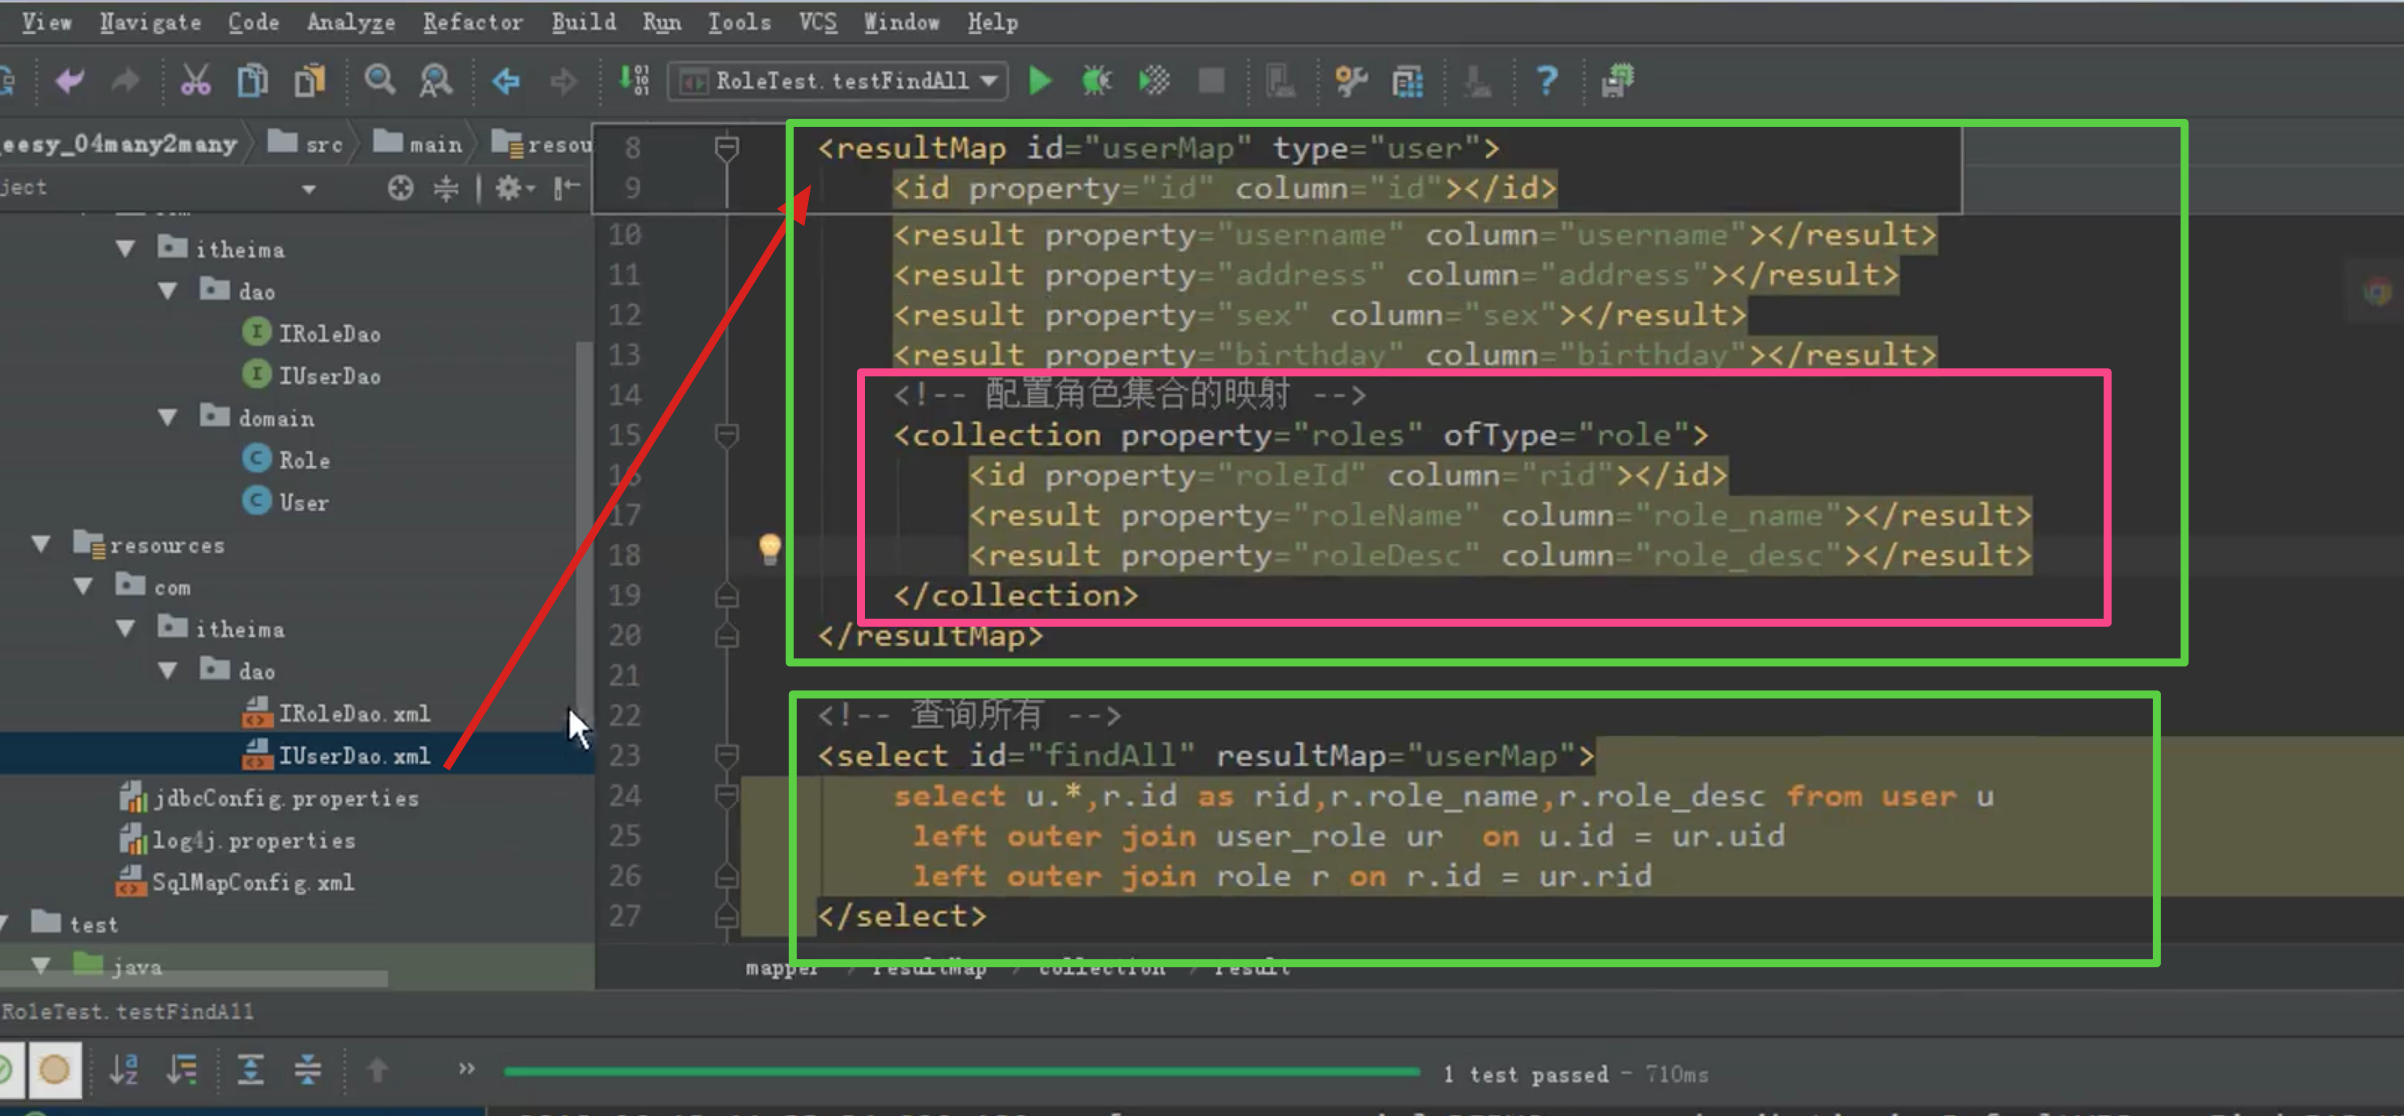The width and height of the screenshot is (2404, 1116).
Task: Open the VCS menu
Action: click(817, 22)
